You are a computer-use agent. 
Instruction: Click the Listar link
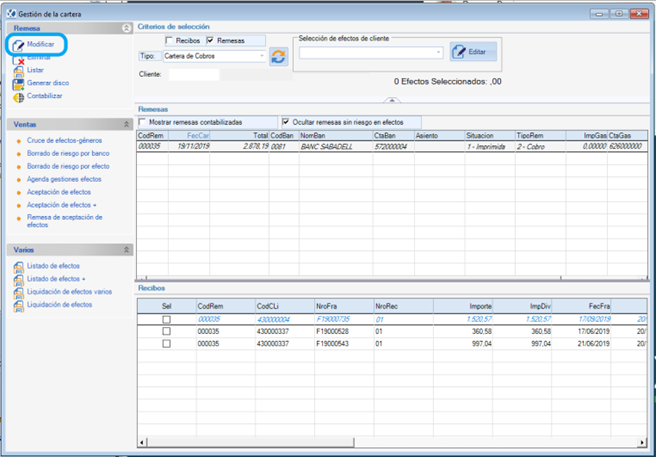tap(35, 70)
